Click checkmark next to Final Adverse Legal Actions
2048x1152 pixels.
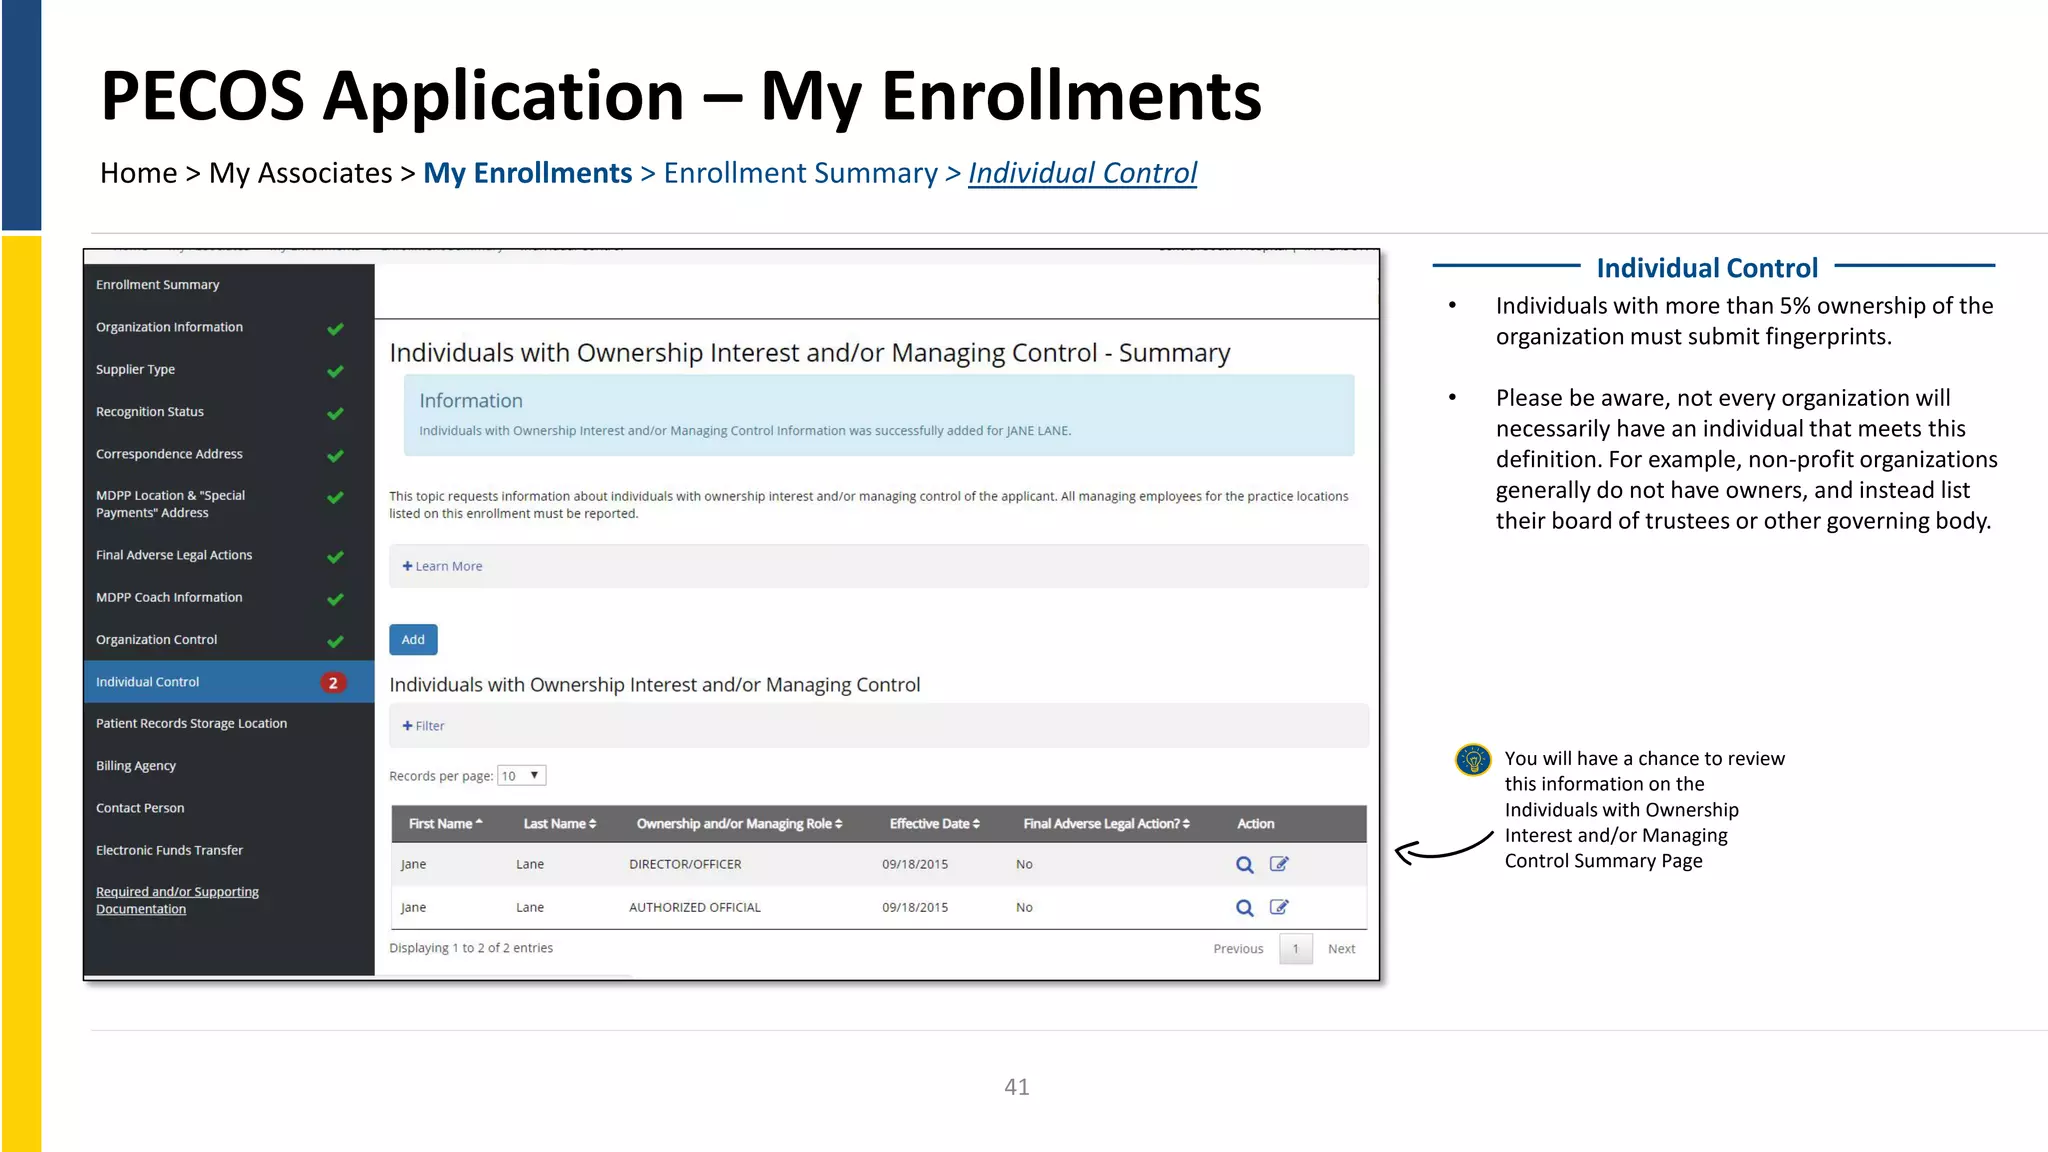pyautogui.click(x=335, y=557)
